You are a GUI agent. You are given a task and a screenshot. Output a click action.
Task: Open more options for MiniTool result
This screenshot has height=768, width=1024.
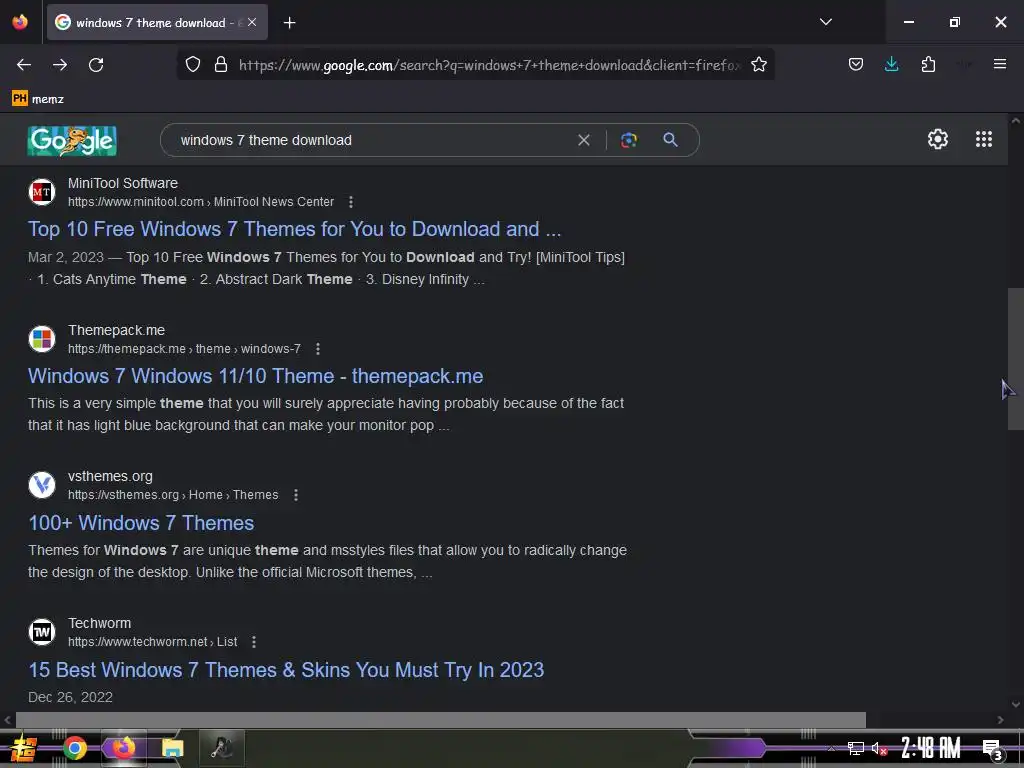pyautogui.click(x=351, y=202)
